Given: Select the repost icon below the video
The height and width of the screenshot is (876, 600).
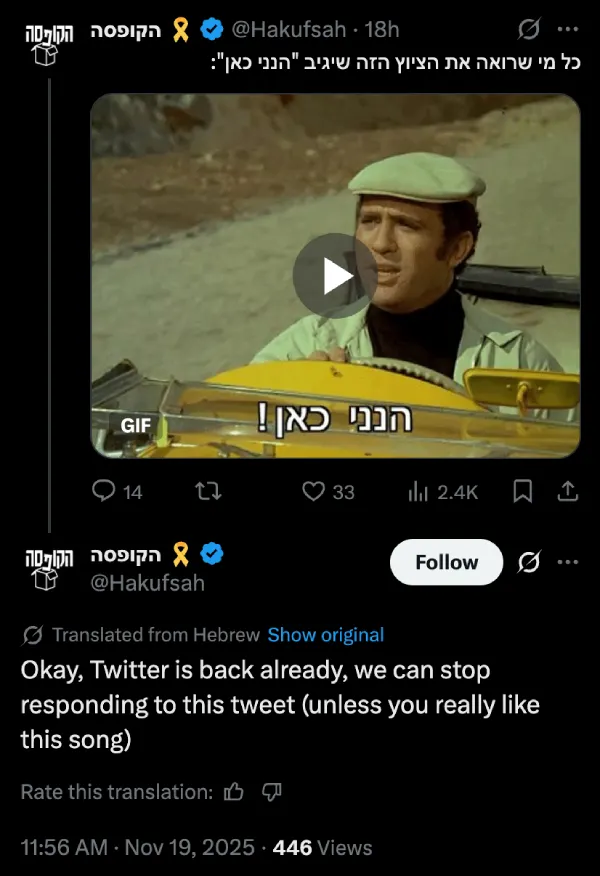Looking at the screenshot, I should pos(210,491).
